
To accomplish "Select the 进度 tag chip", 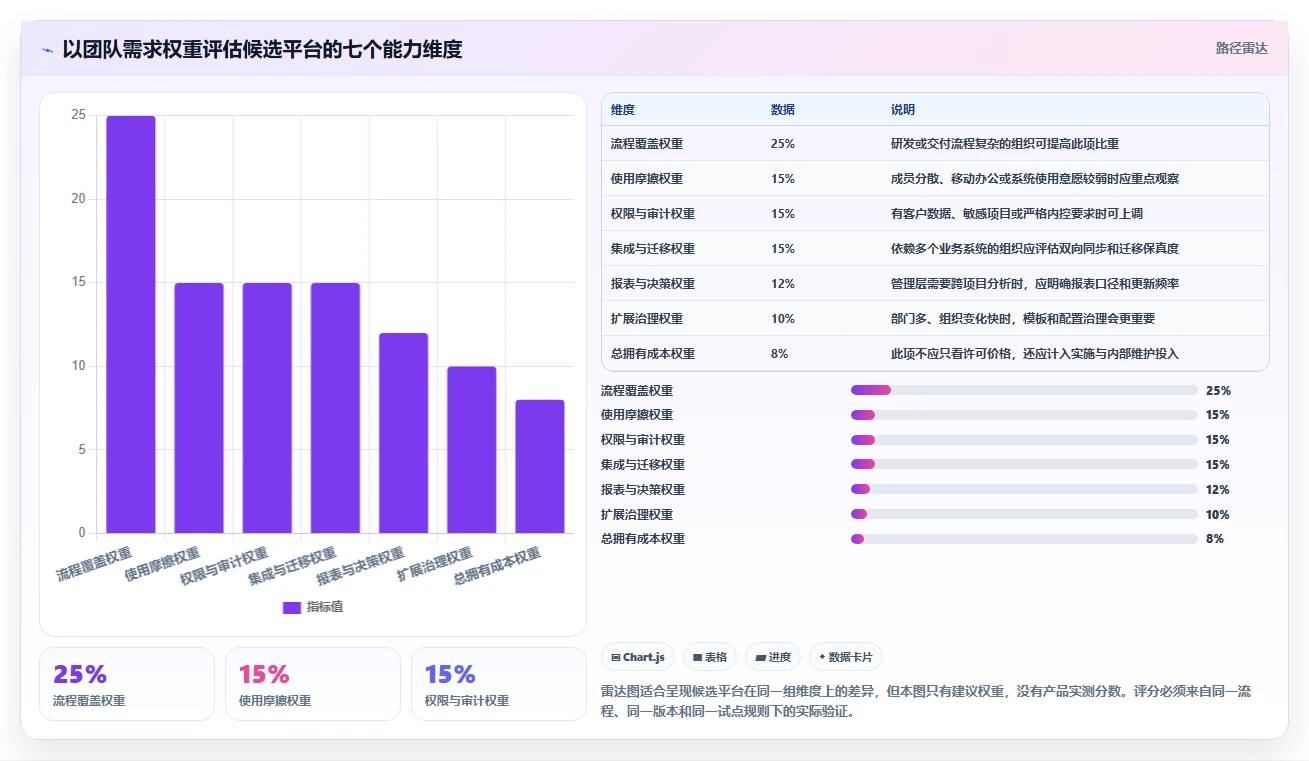I will tap(773, 657).
